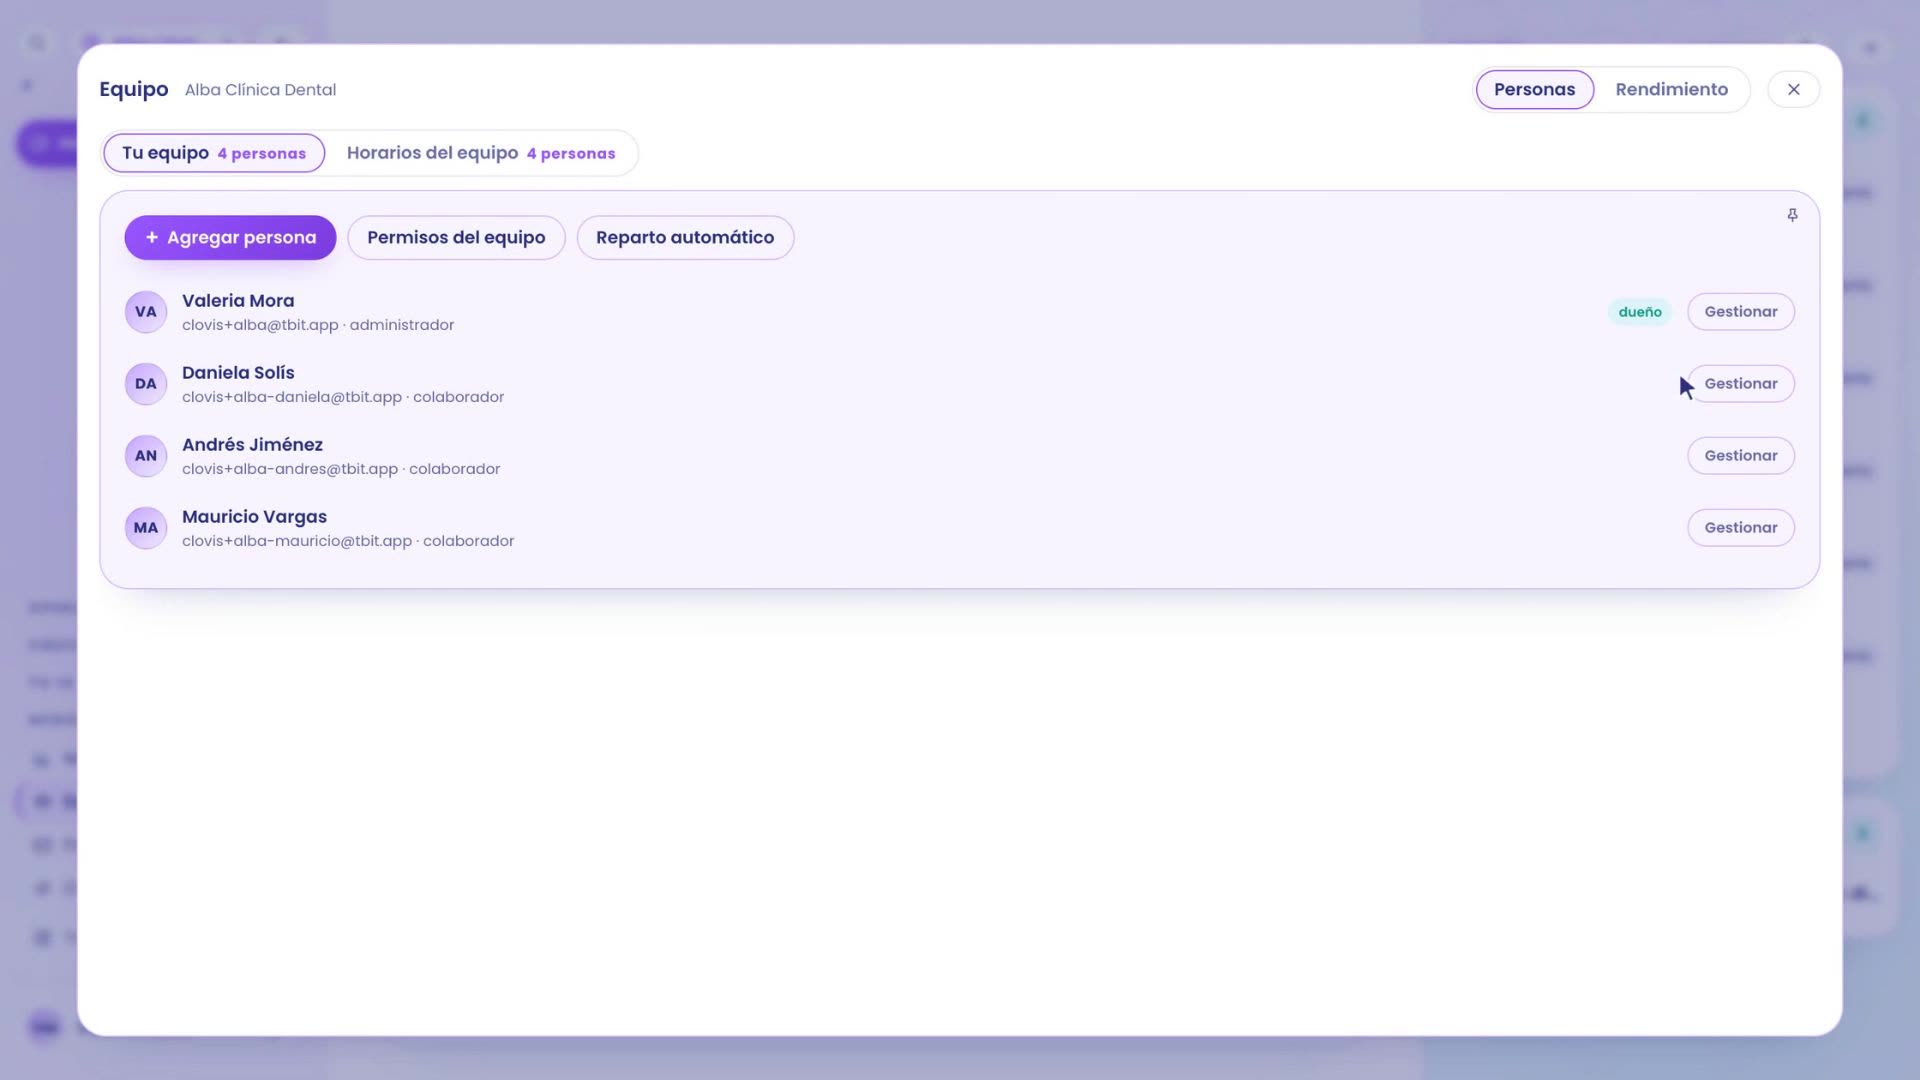Click Gestionar for Andrés Jiménez
This screenshot has width=1920, height=1080.
tap(1741, 456)
